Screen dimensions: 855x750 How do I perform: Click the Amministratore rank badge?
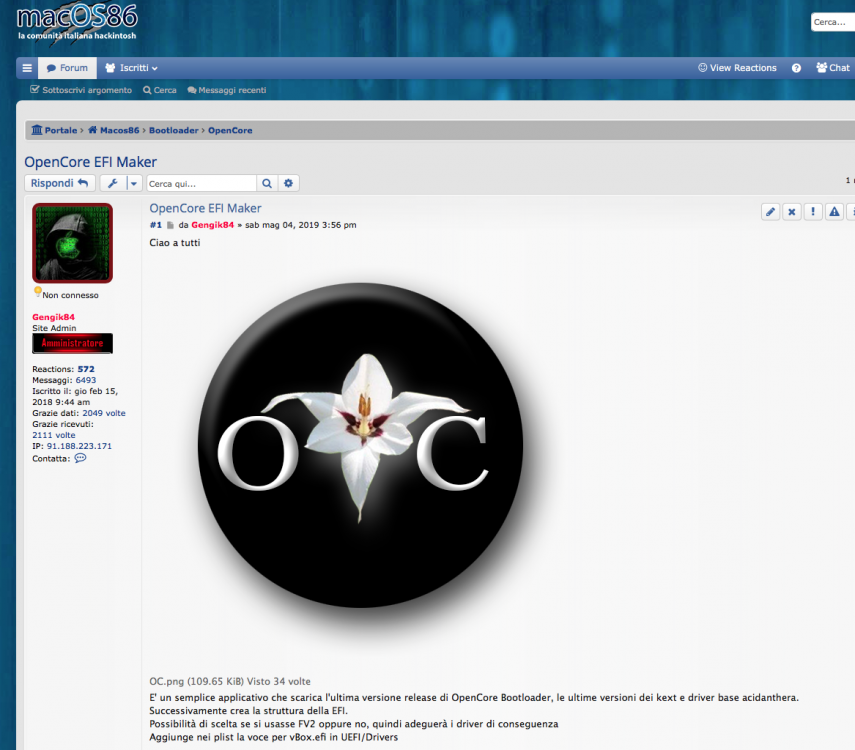pos(73,344)
